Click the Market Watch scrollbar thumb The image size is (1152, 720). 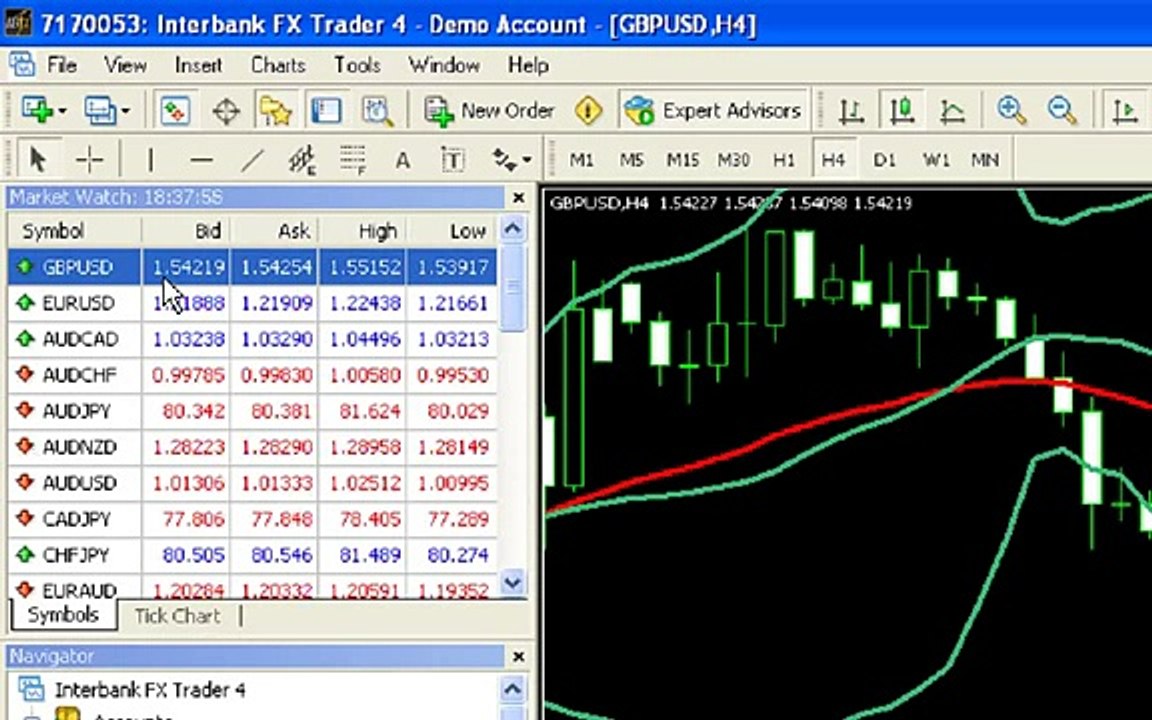(513, 287)
